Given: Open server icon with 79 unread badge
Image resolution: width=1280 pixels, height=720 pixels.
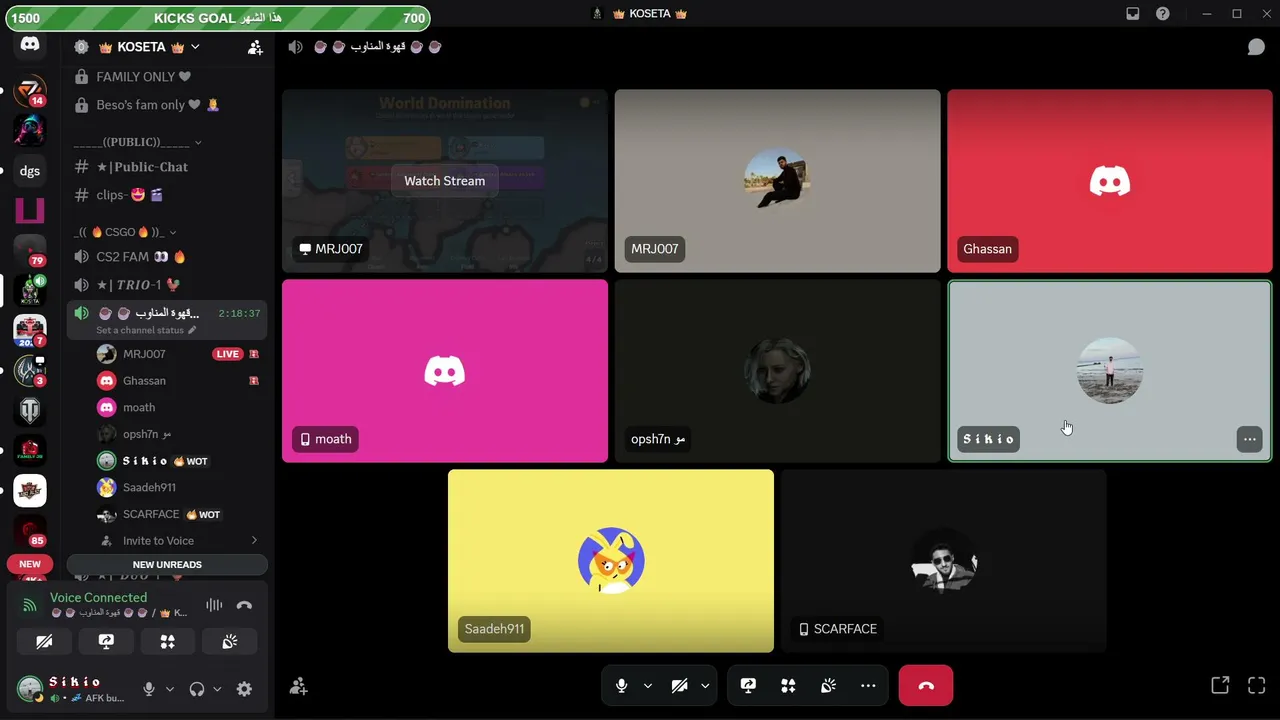Looking at the screenshot, I should click(30, 250).
